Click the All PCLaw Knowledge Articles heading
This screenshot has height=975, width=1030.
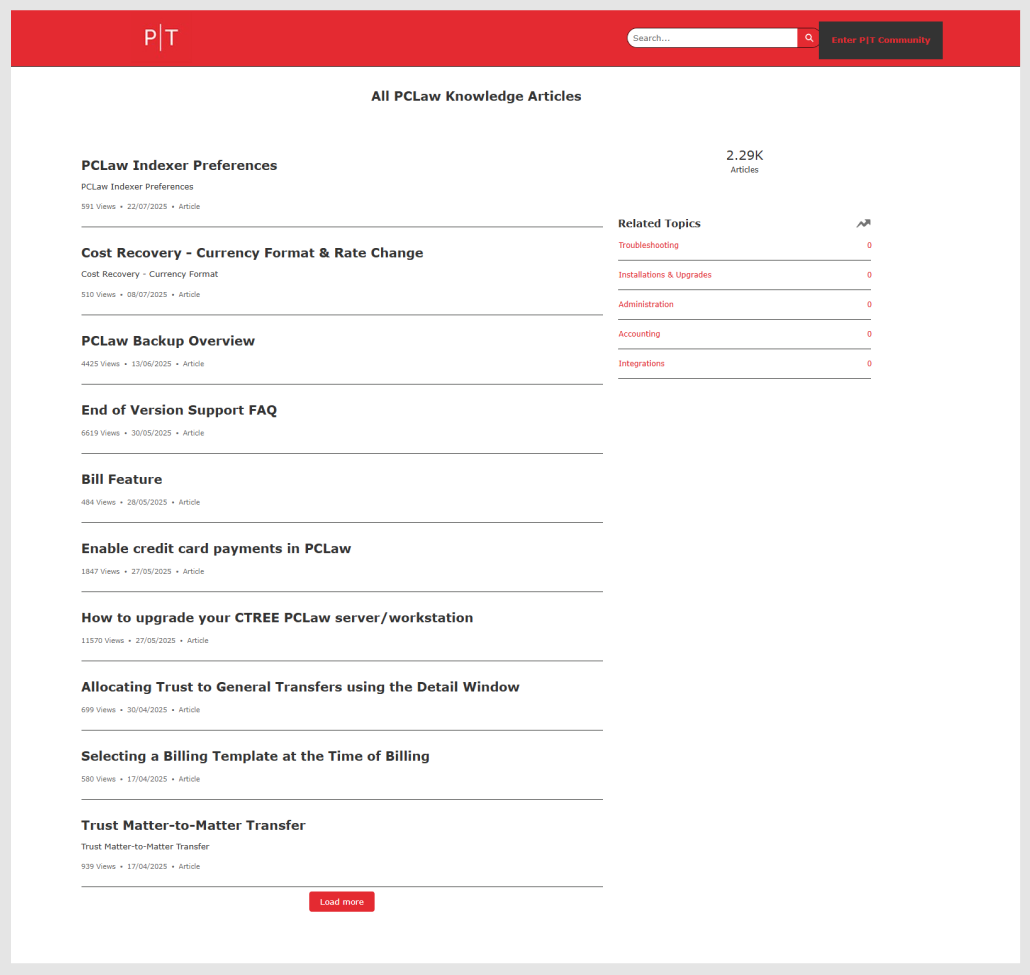coord(476,96)
